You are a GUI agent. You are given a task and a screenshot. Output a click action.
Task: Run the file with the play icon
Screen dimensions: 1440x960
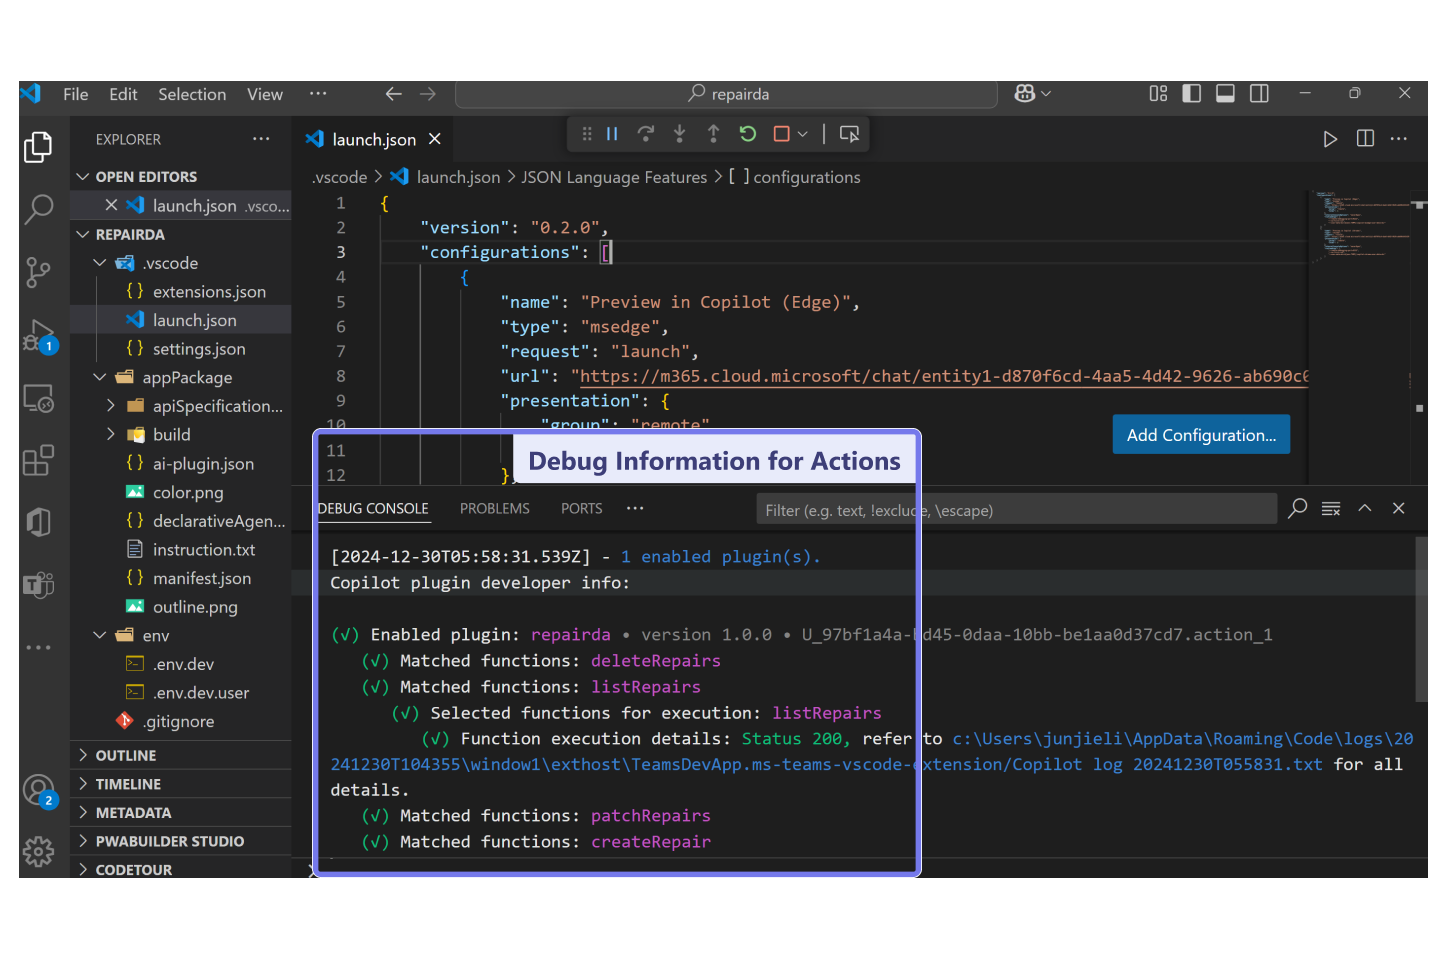tap(1330, 139)
